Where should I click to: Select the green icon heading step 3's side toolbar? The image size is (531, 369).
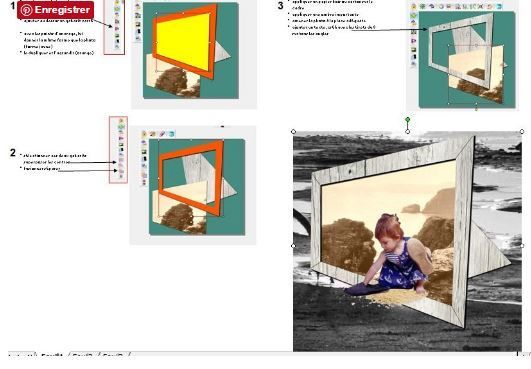pyautogui.click(x=414, y=16)
